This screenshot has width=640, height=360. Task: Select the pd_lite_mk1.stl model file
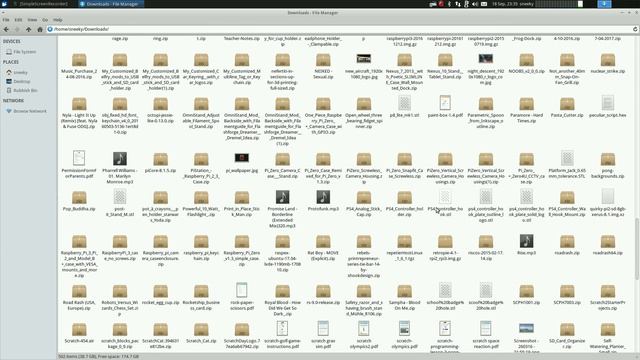click(404, 103)
